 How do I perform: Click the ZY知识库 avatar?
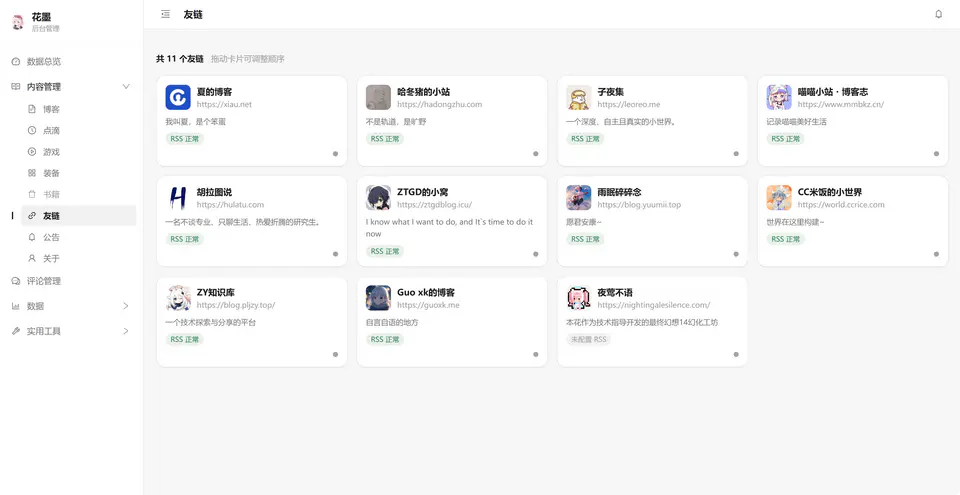[178, 298]
